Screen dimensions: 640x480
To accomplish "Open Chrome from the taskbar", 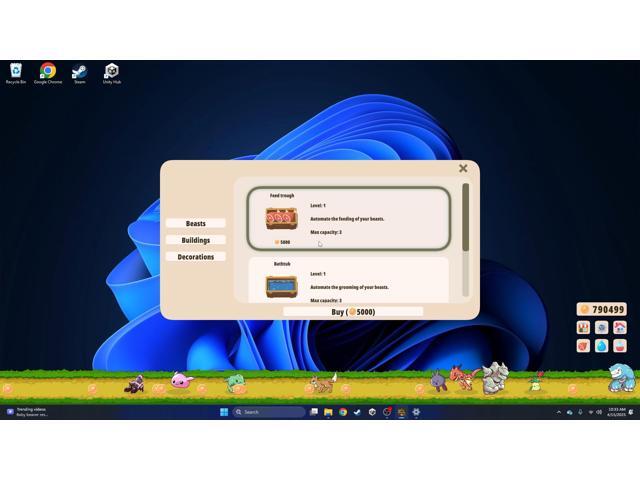I will coord(343,412).
